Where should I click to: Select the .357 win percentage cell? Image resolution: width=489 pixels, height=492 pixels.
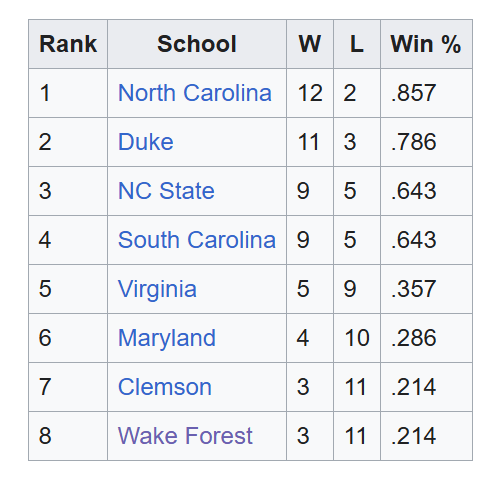[426, 289]
